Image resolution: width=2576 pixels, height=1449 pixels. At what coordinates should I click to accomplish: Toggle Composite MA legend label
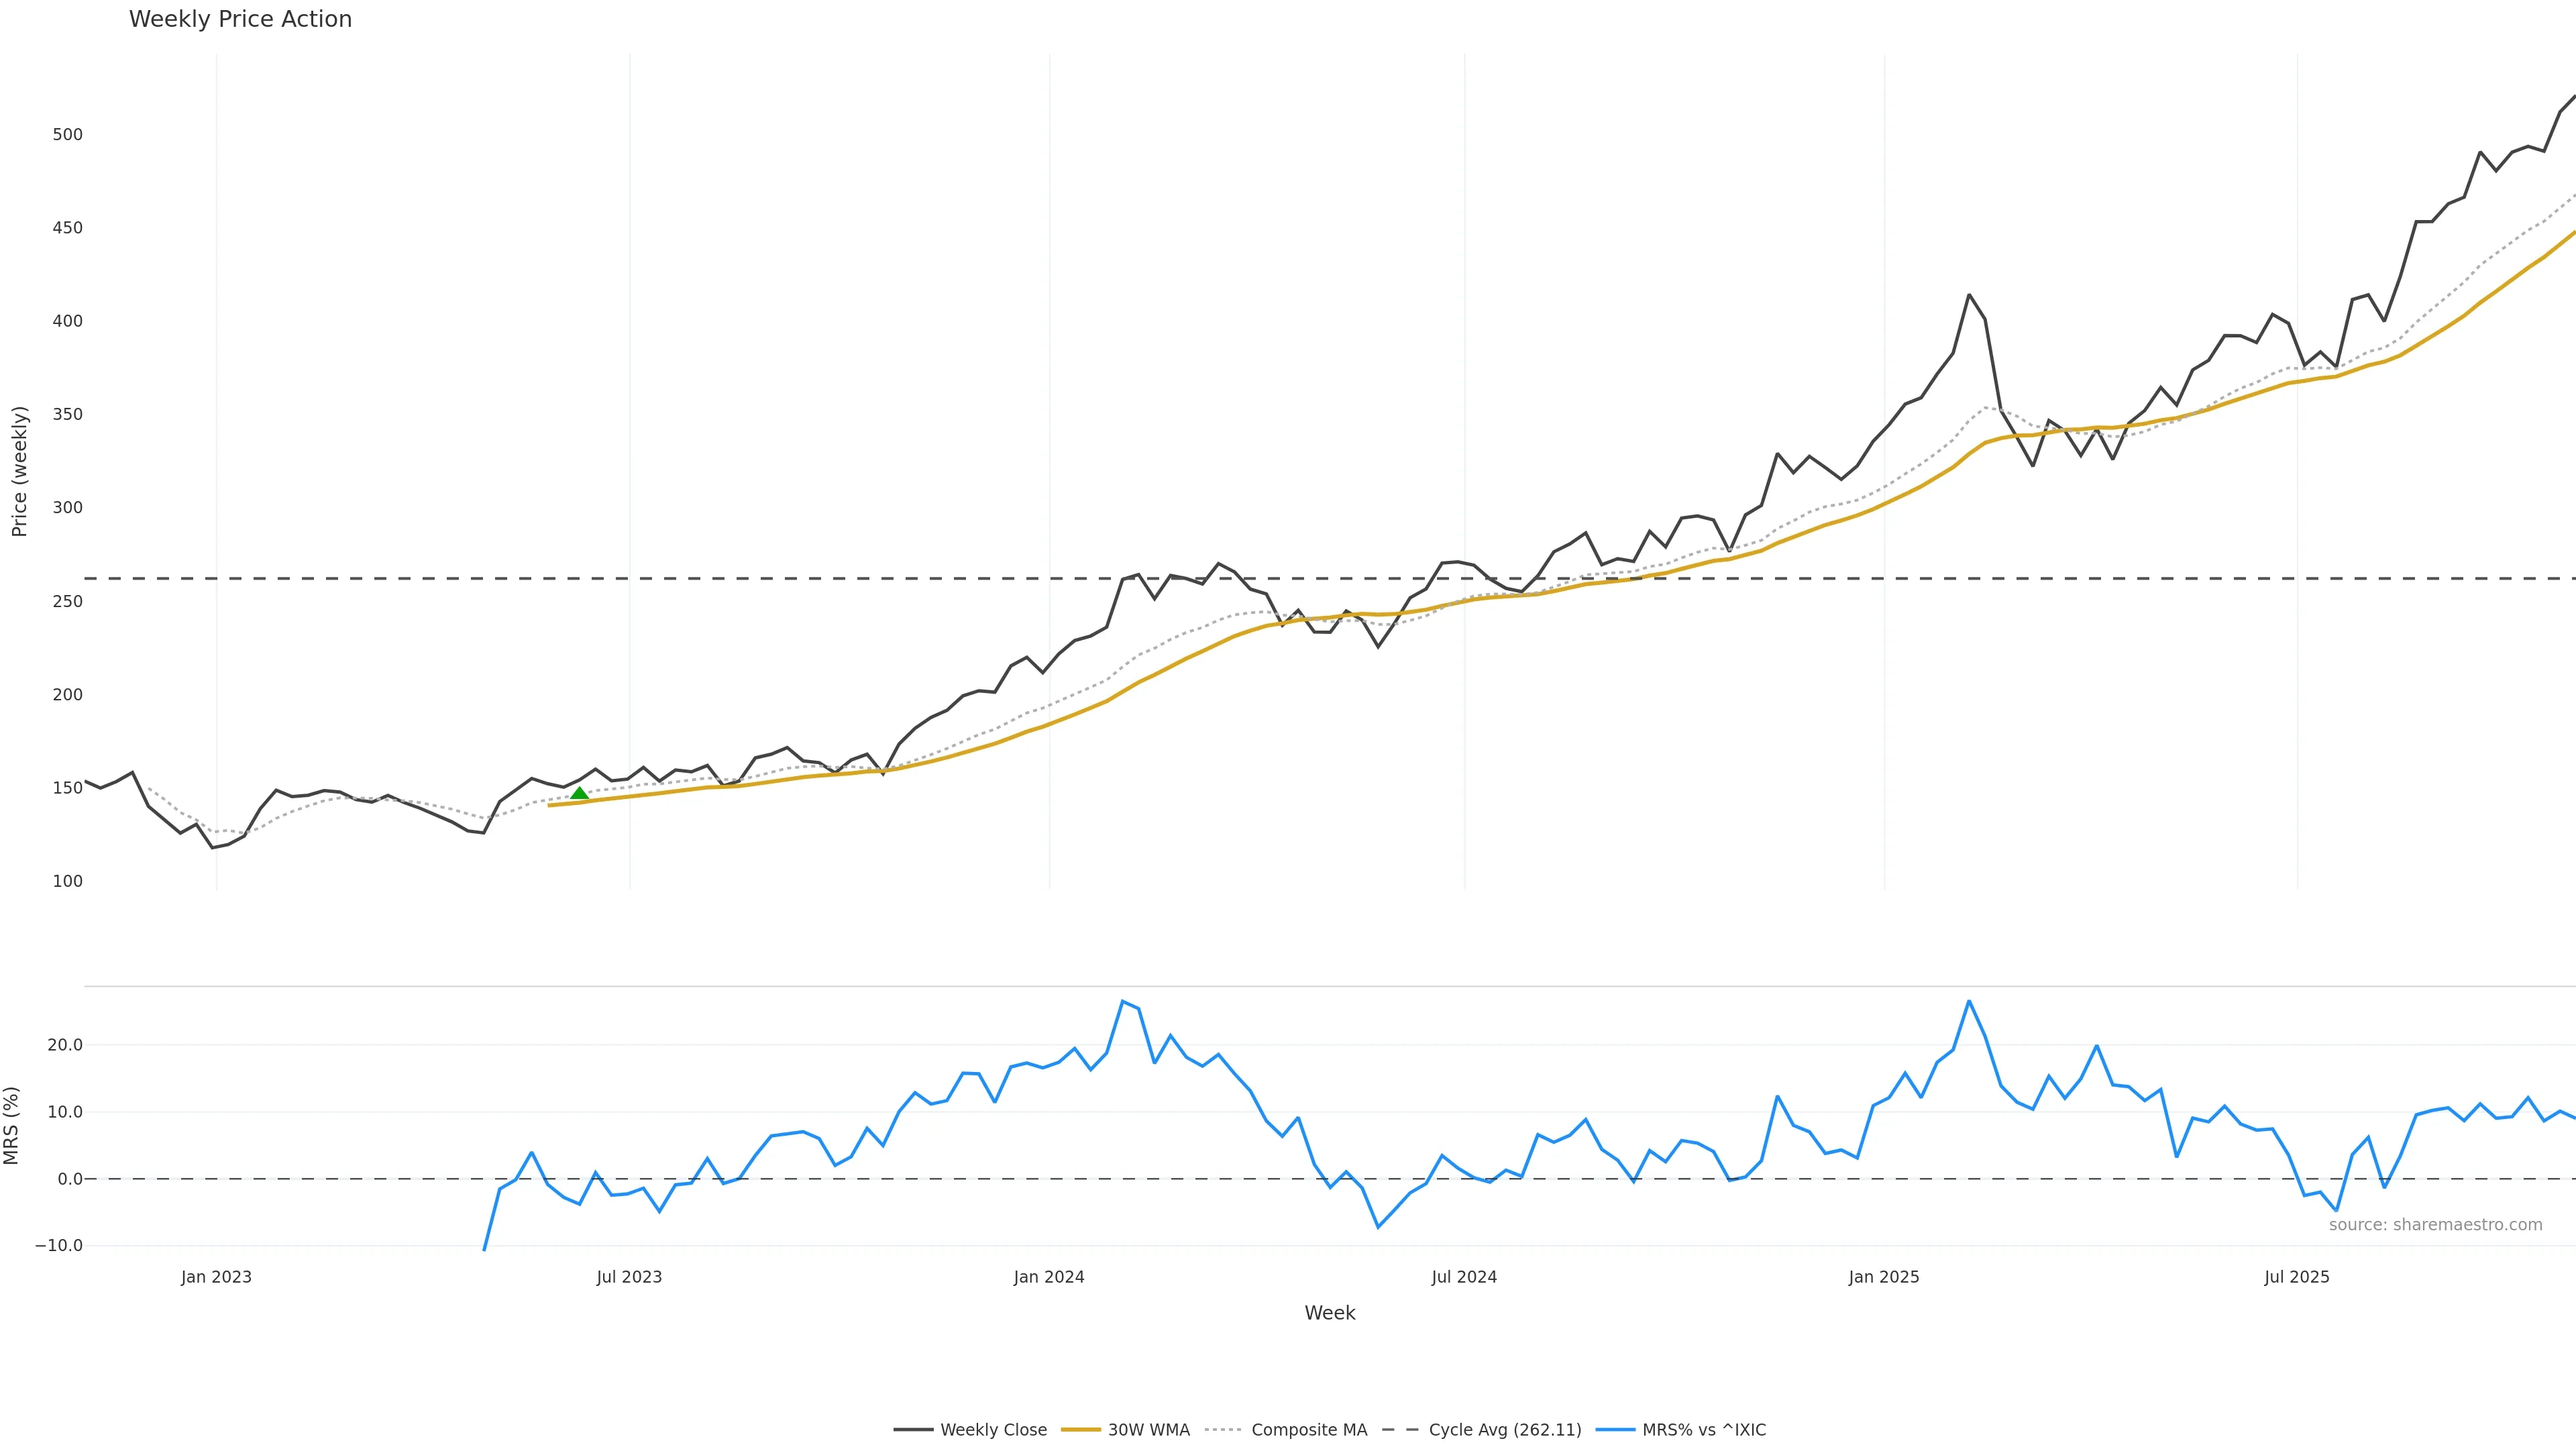pyautogui.click(x=1308, y=1430)
